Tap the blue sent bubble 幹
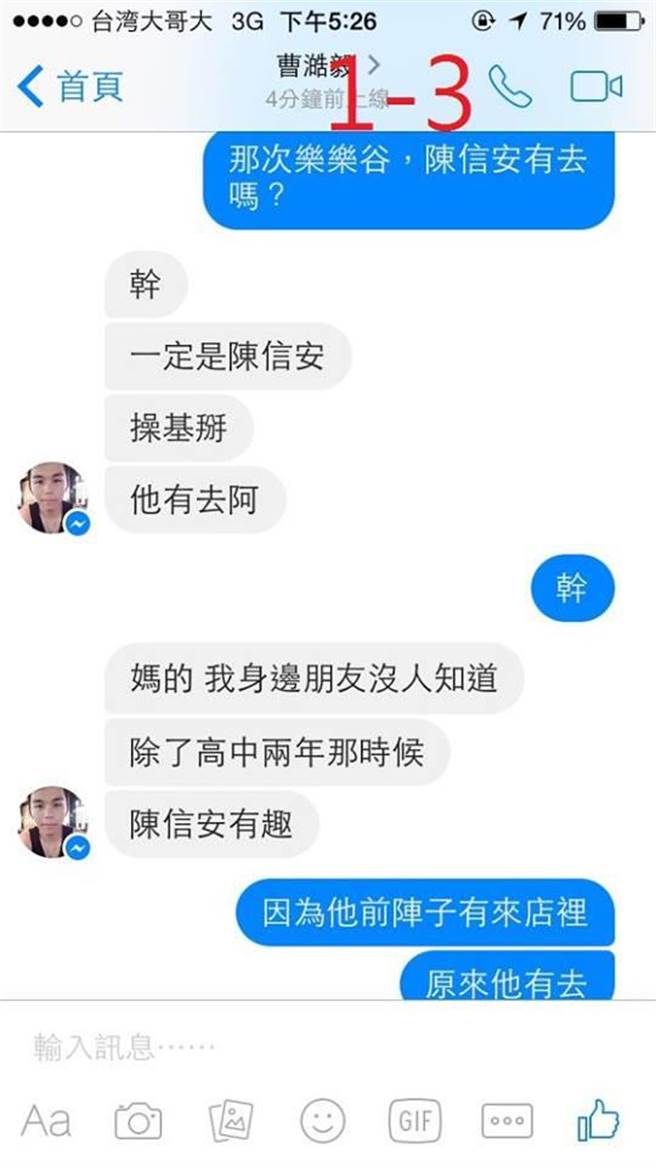Image resolution: width=656 pixels, height=1166 pixels. pos(573,588)
